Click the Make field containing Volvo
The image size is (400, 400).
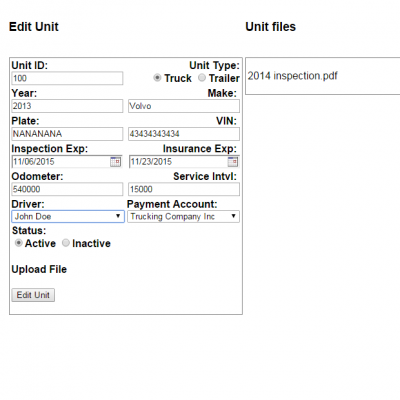pyautogui.click(x=184, y=106)
